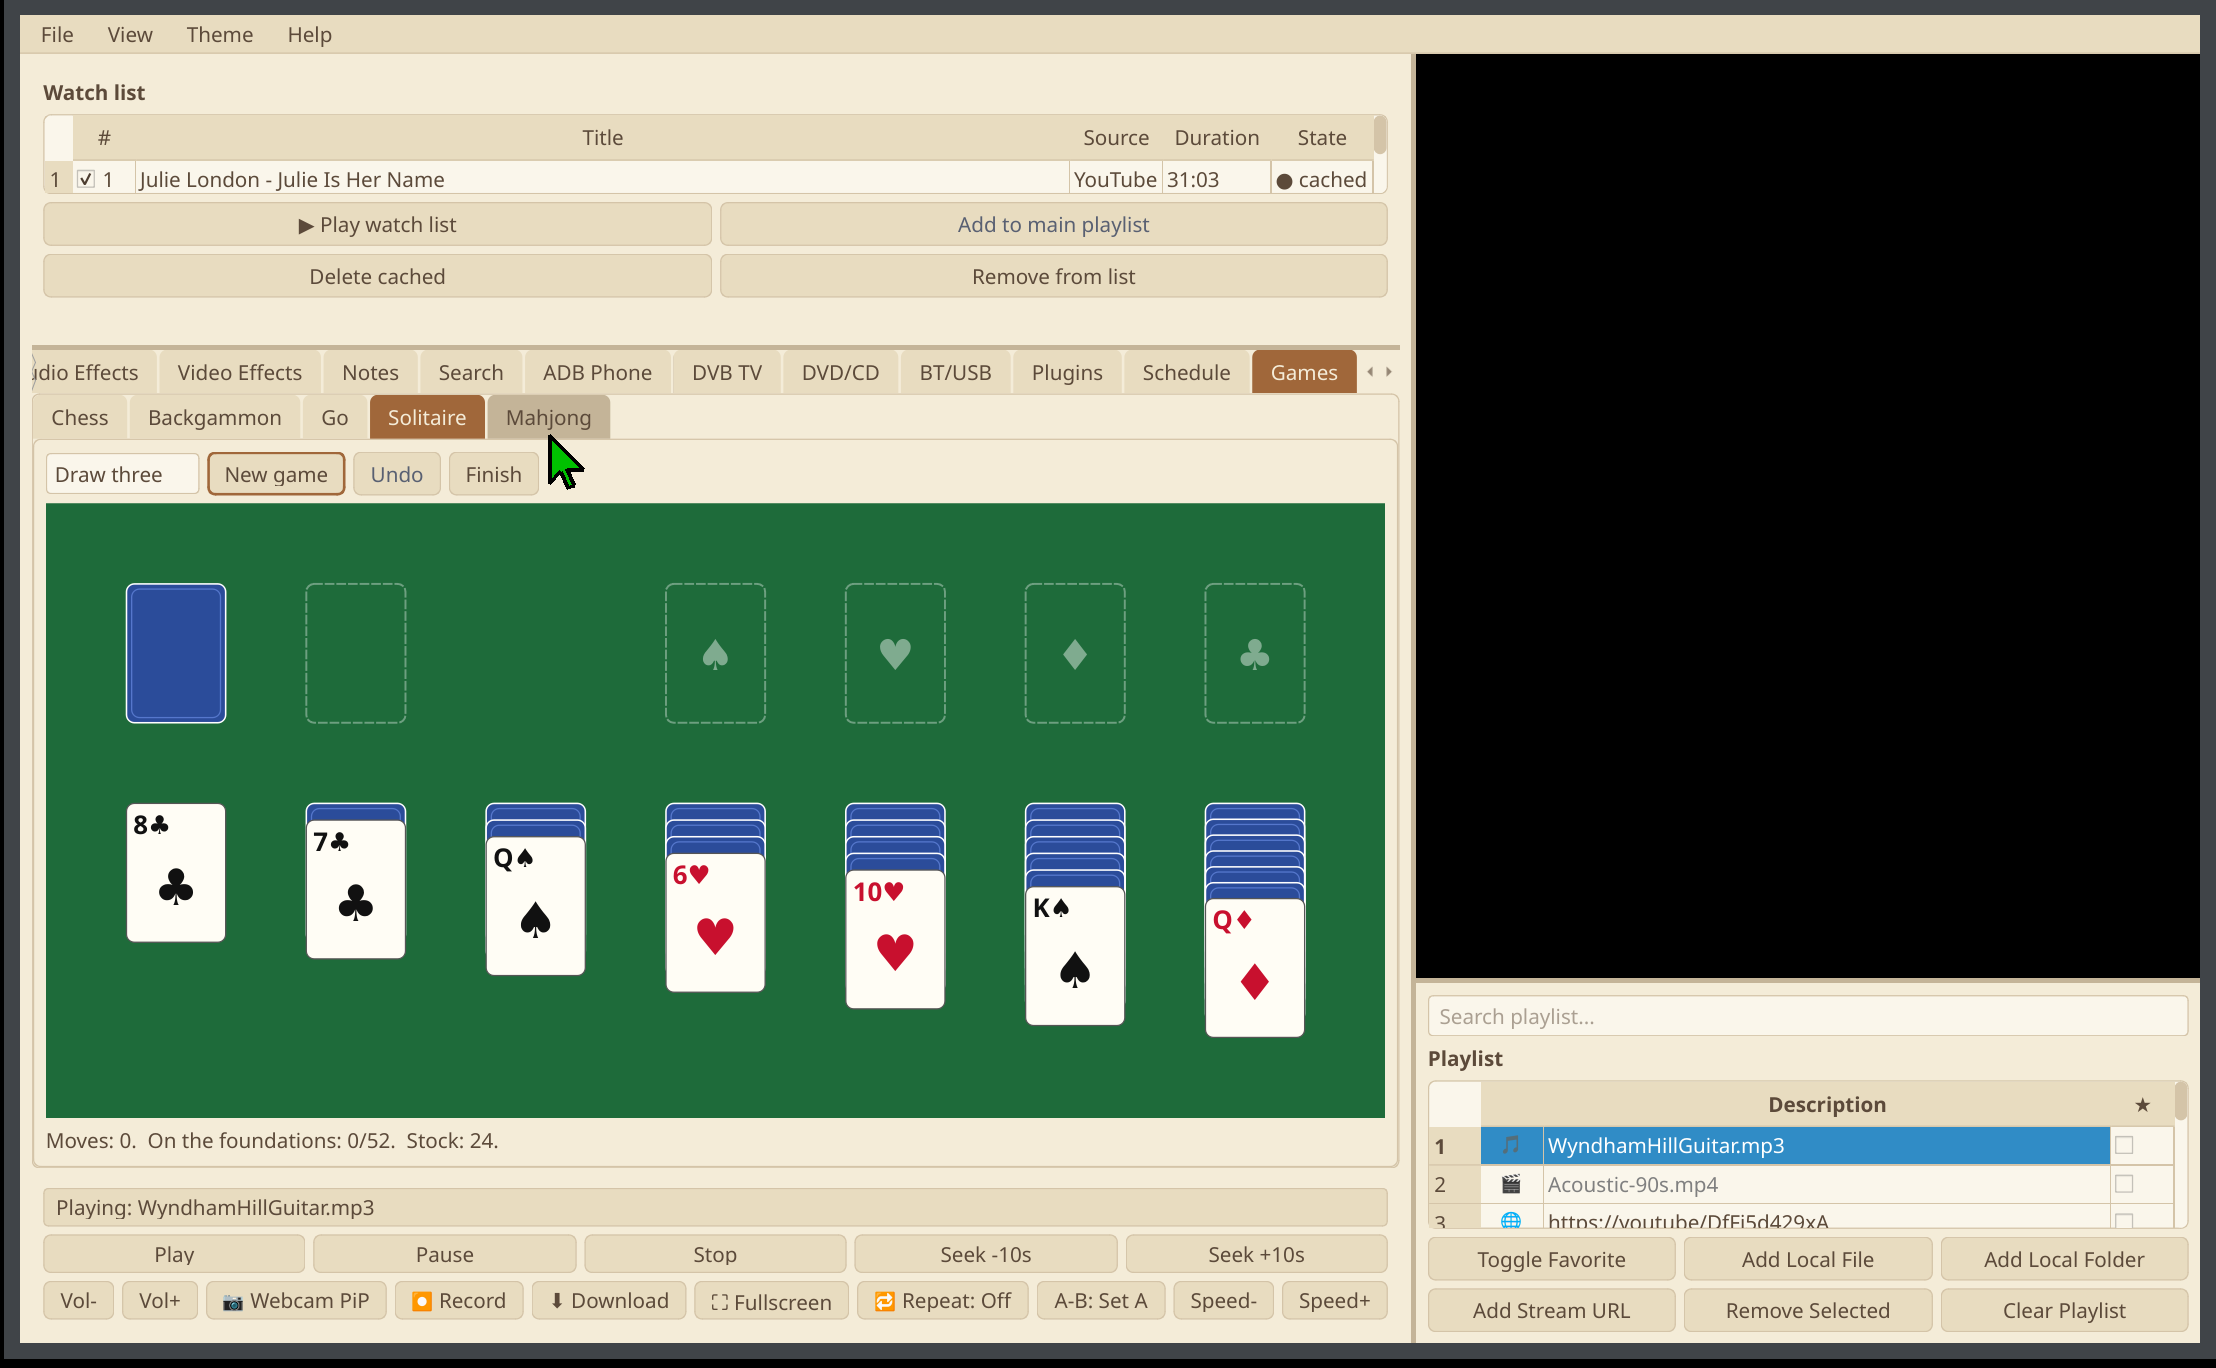The image size is (2216, 1368).
Task: Click the Pause playback button
Action: point(445,1254)
